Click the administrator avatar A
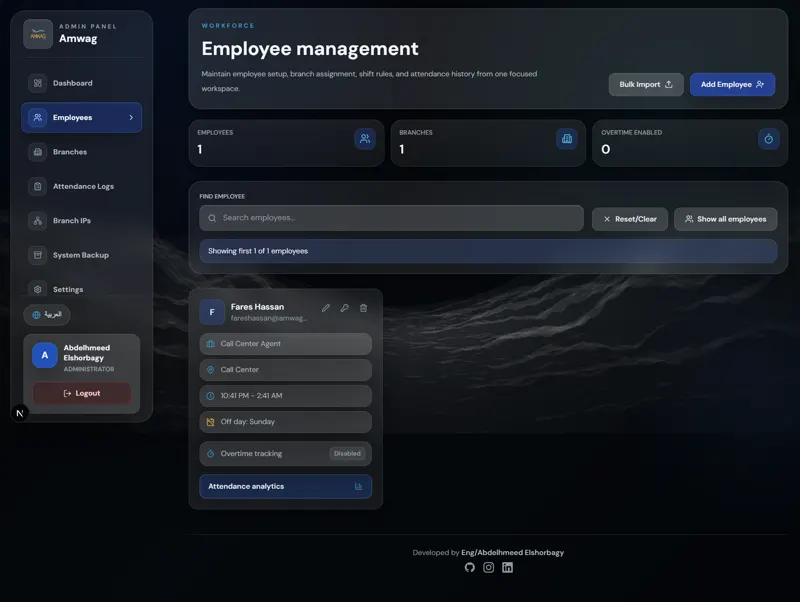Viewport: 800px width, 602px height. 45,355
